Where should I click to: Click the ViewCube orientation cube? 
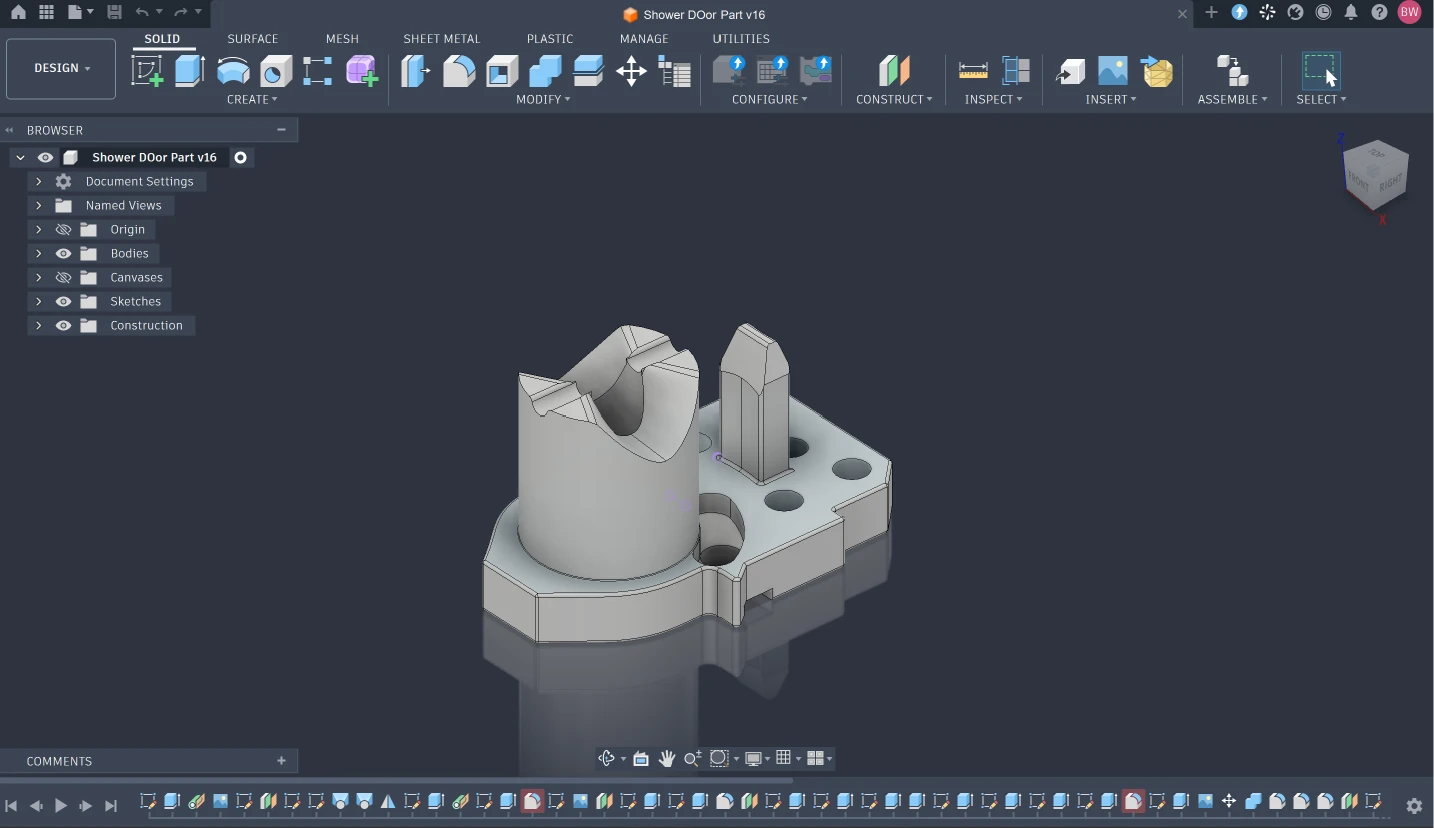(1376, 176)
